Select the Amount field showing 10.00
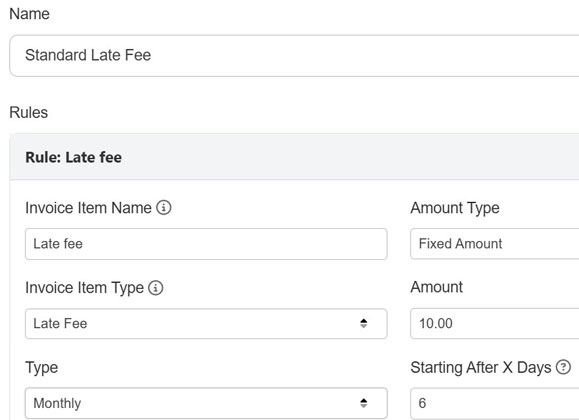The height and width of the screenshot is (420, 579). coord(494,324)
